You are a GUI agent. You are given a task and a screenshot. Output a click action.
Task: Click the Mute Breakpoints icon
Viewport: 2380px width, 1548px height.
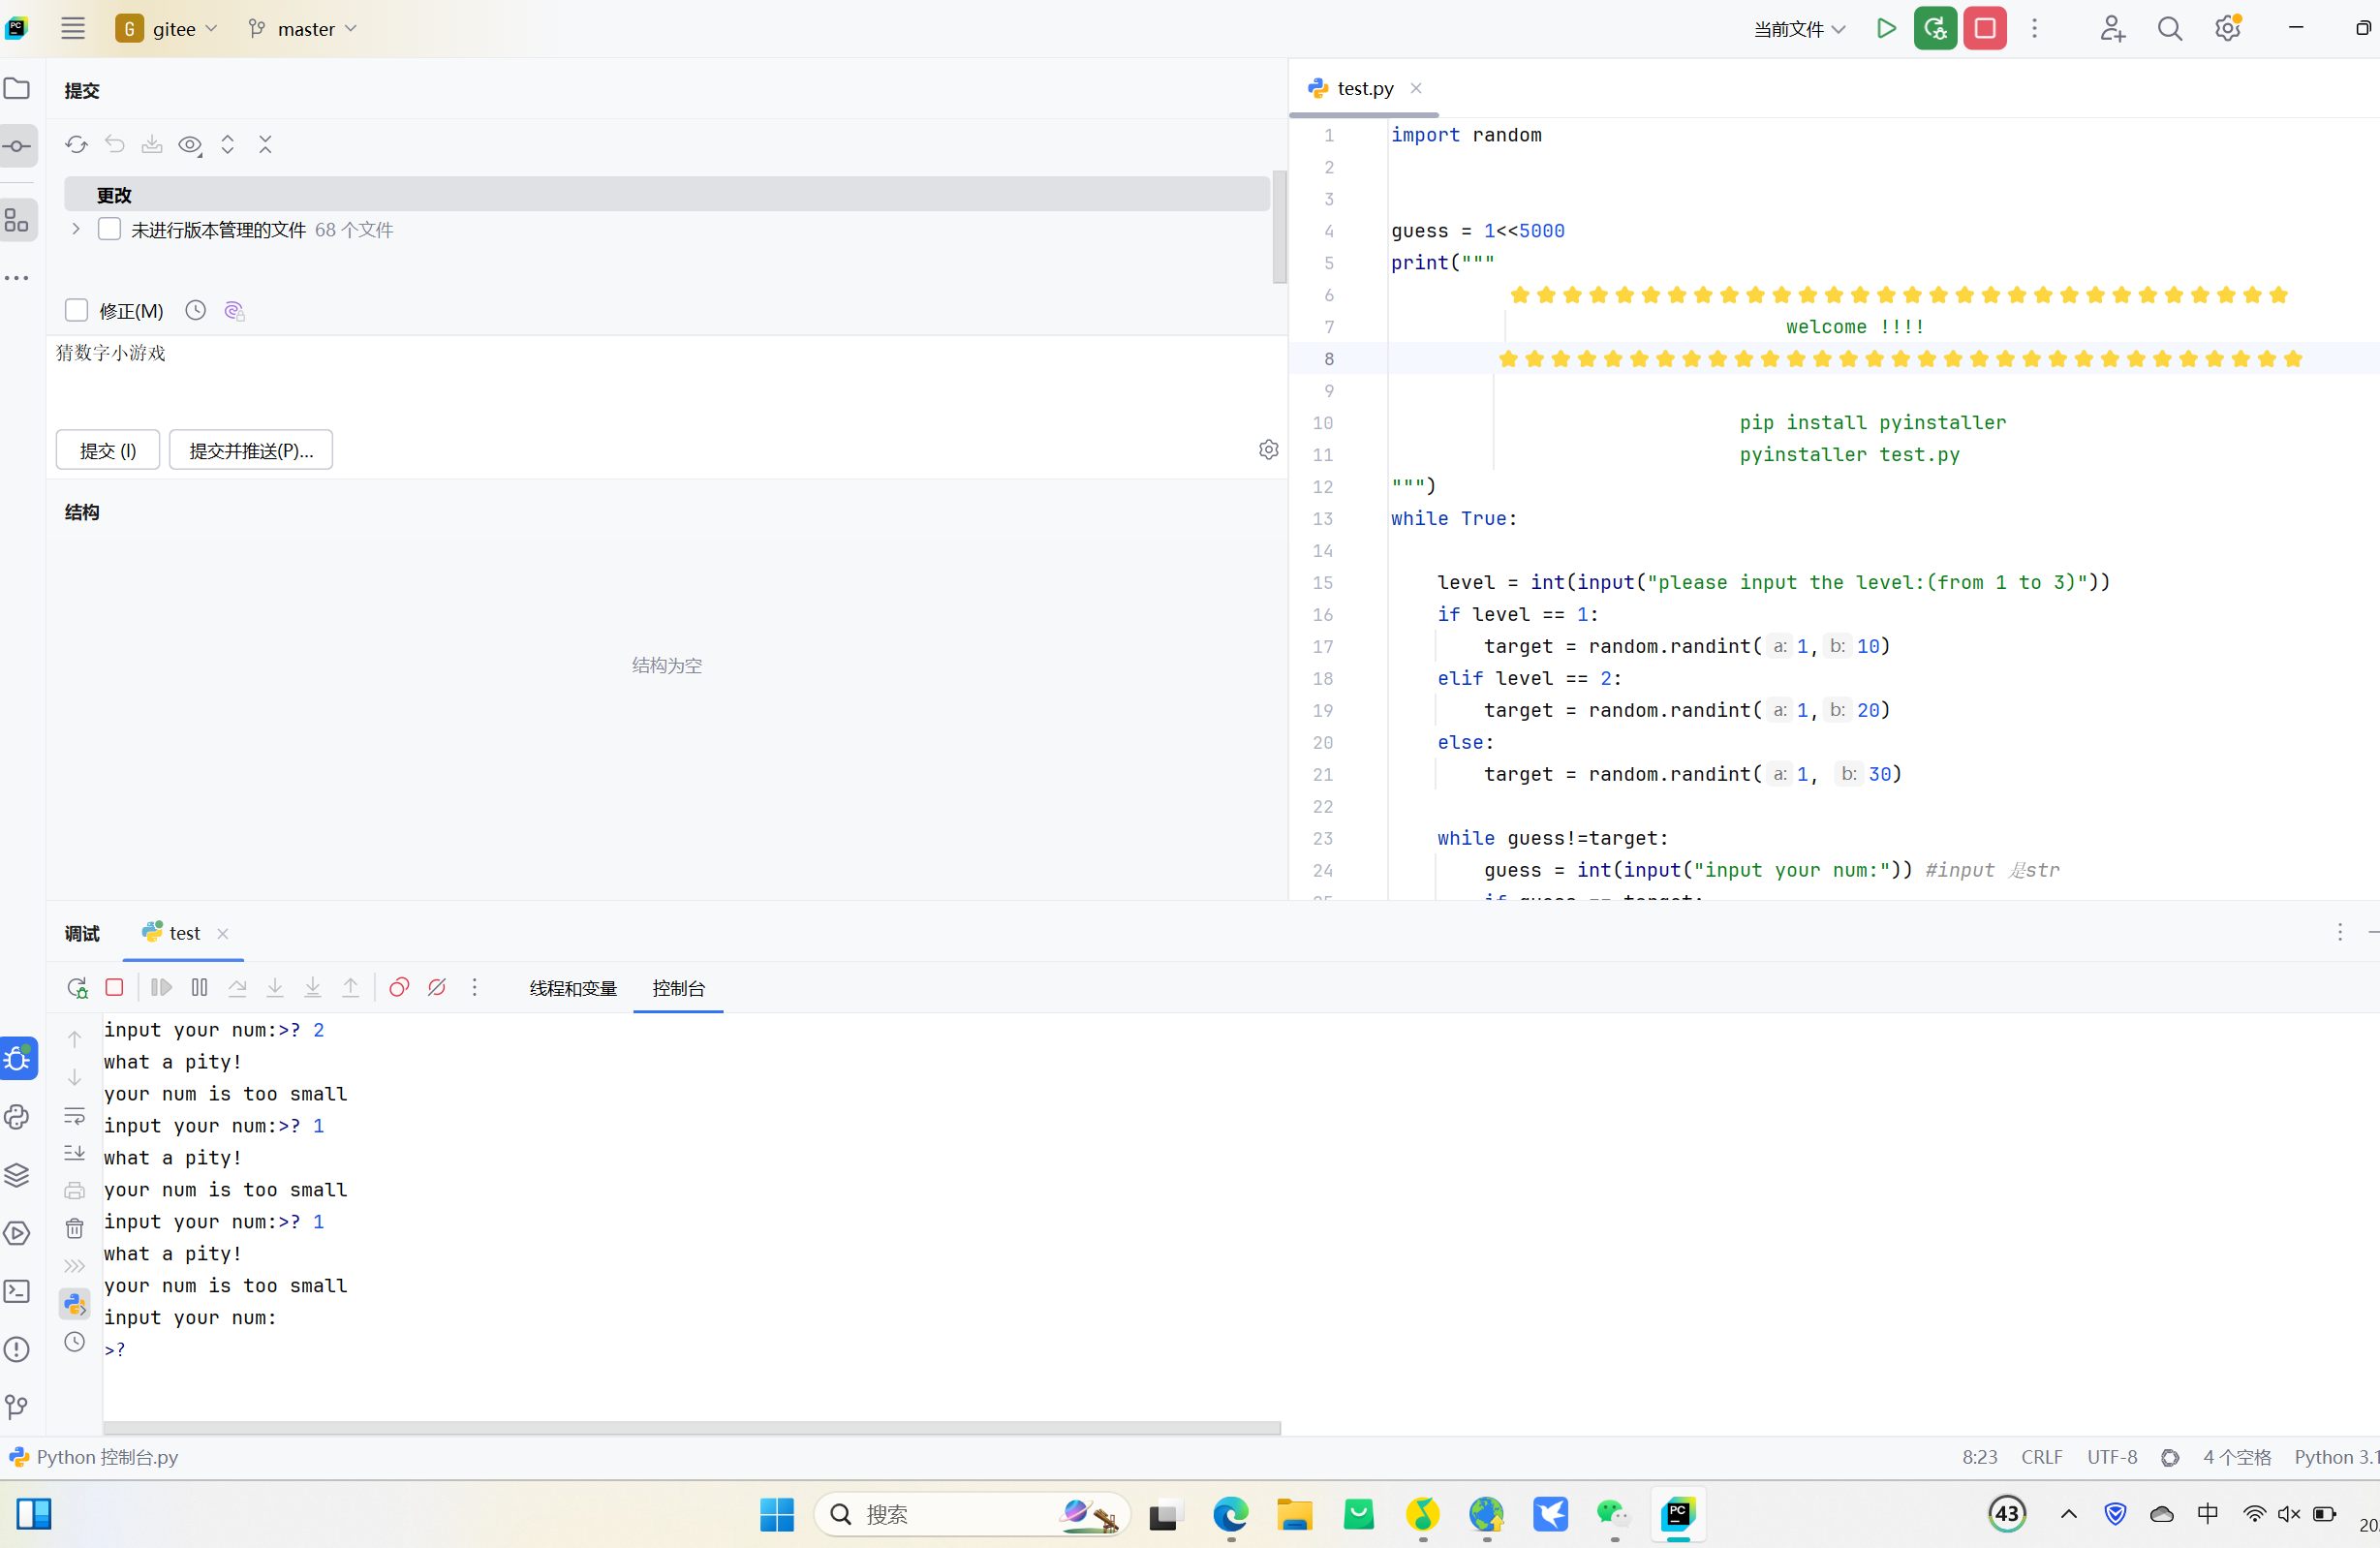437,987
